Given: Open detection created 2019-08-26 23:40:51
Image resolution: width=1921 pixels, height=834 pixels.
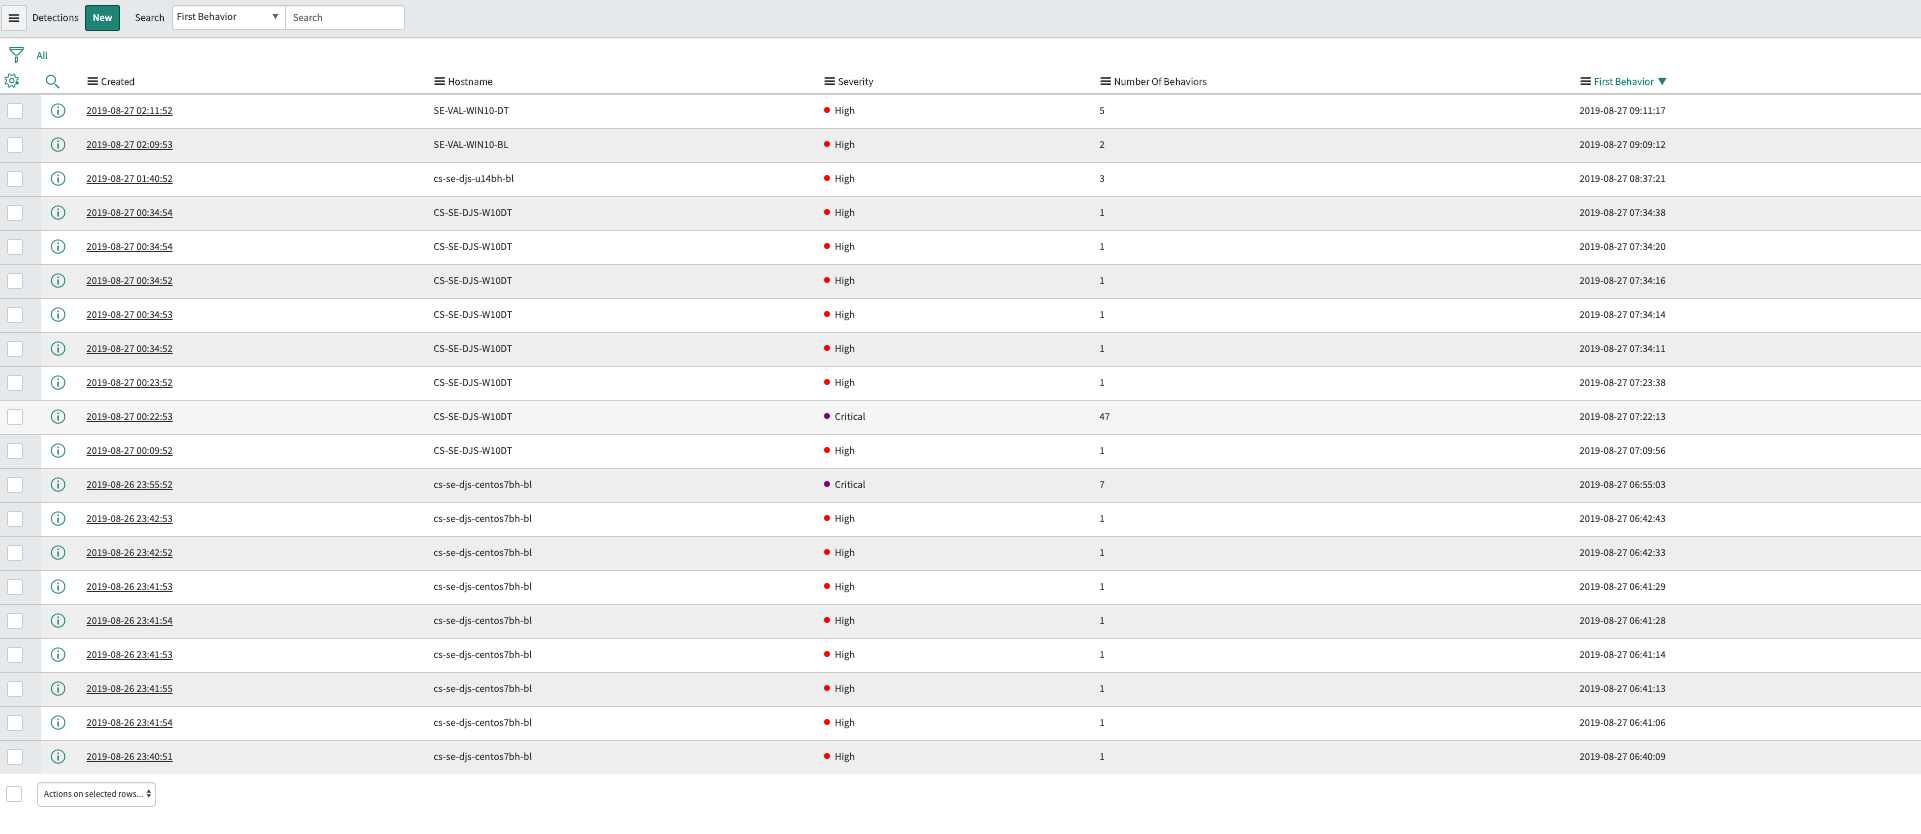Looking at the screenshot, I should pyautogui.click(x=129, y=757).
